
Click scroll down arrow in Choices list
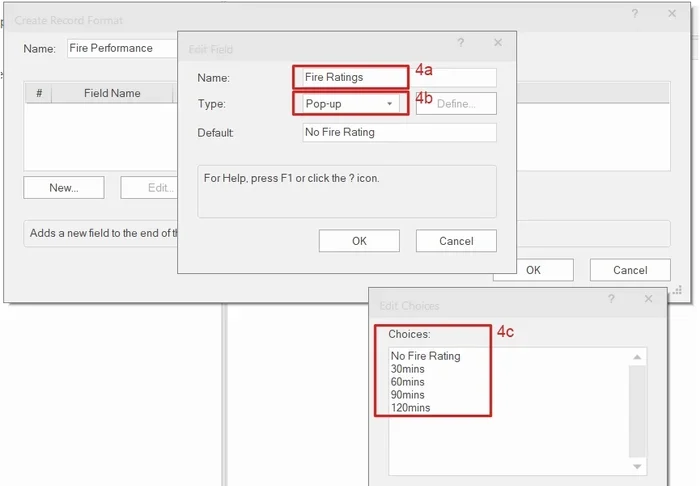pos(638,467)
